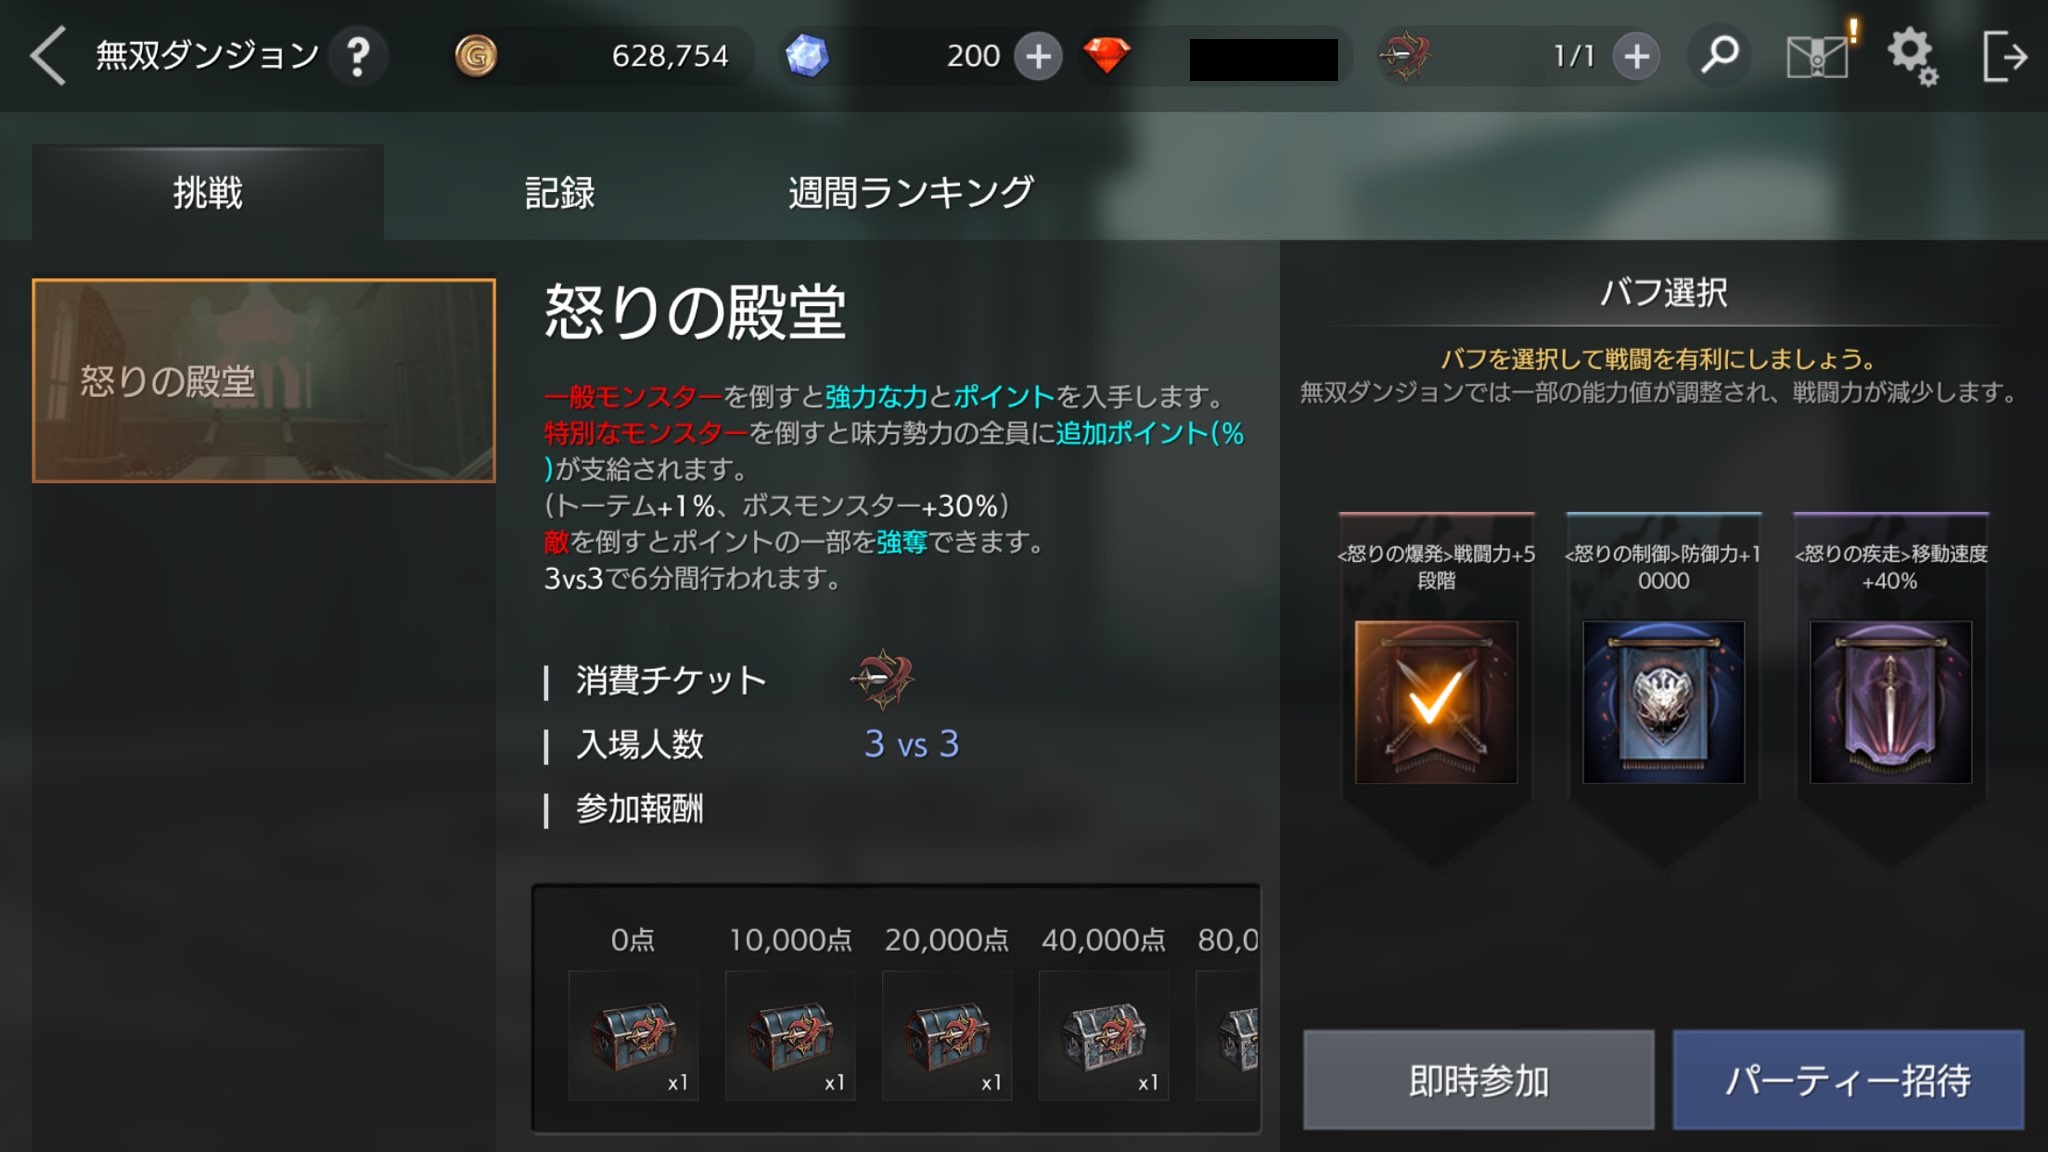2048x1152 pixels.
Task: Tap the exit door icon
Action: coord(2003,56)
